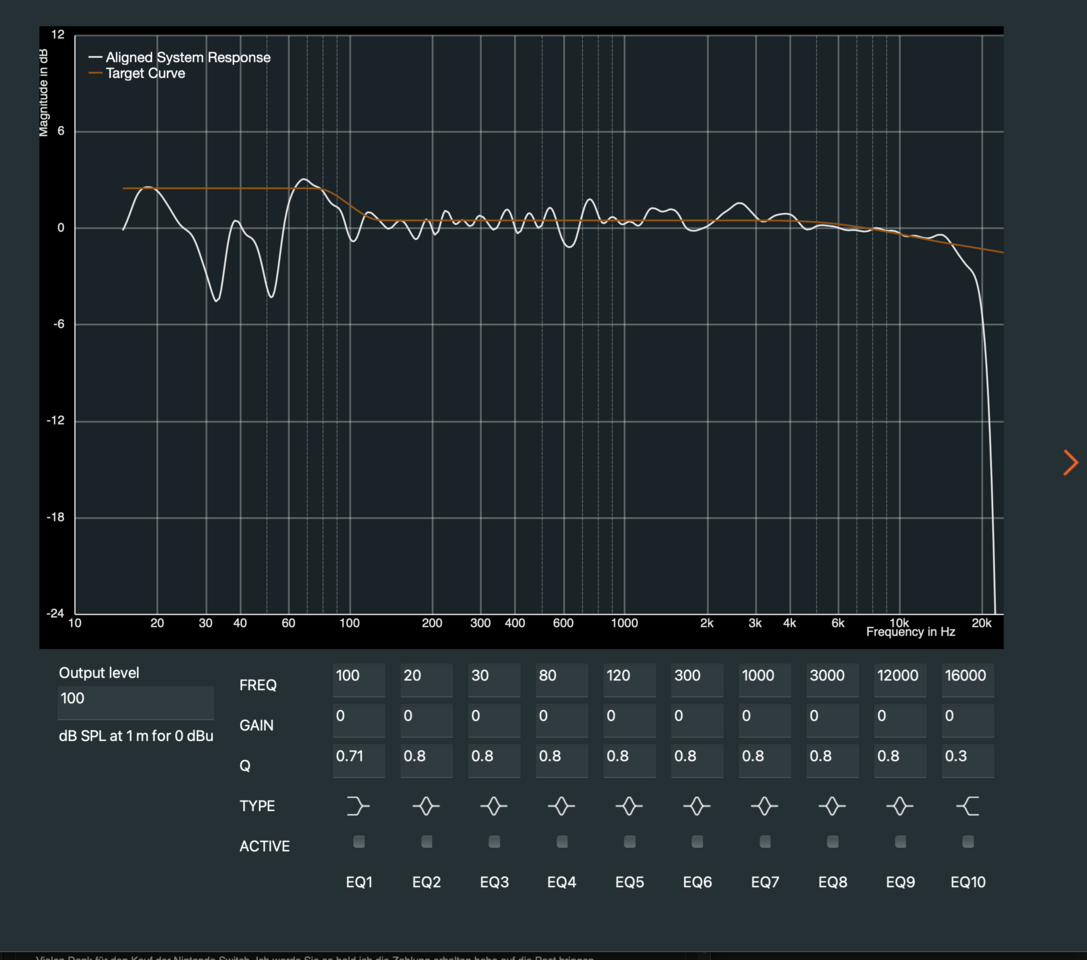Click the EQ3 bell filter type icon

point(494,805)
